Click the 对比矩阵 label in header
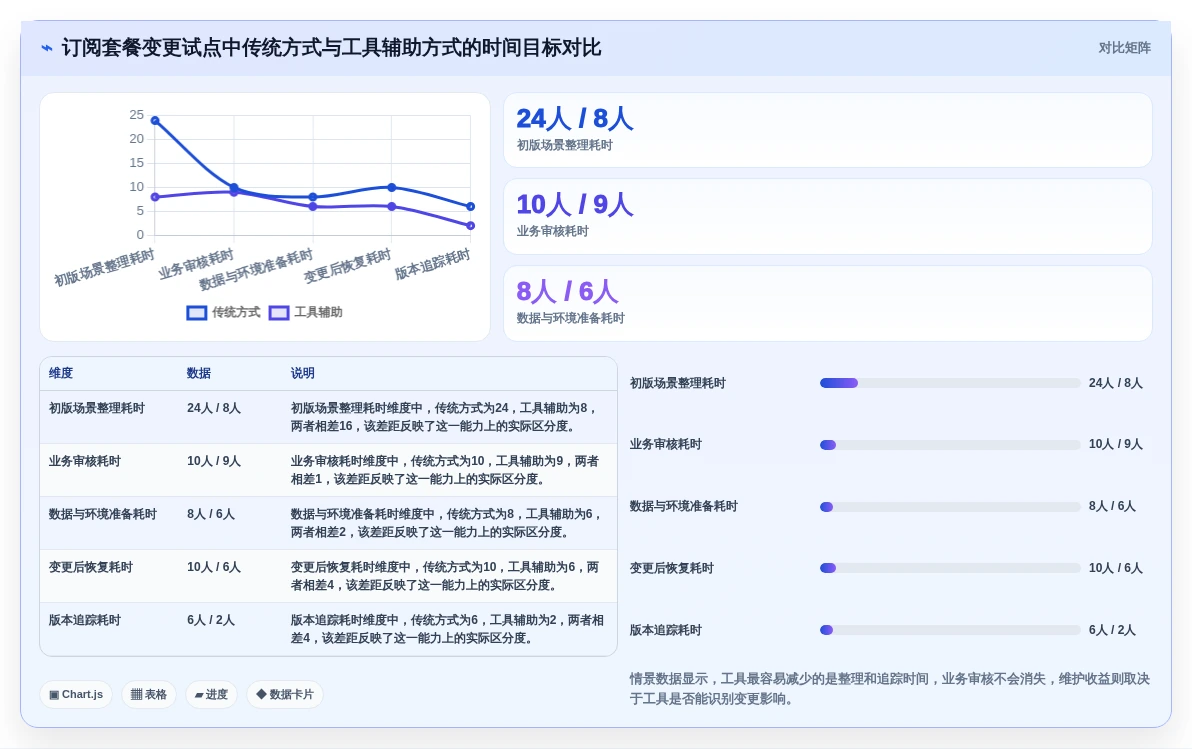This screenshot has height=749, width=1192. pos(1124,48)
